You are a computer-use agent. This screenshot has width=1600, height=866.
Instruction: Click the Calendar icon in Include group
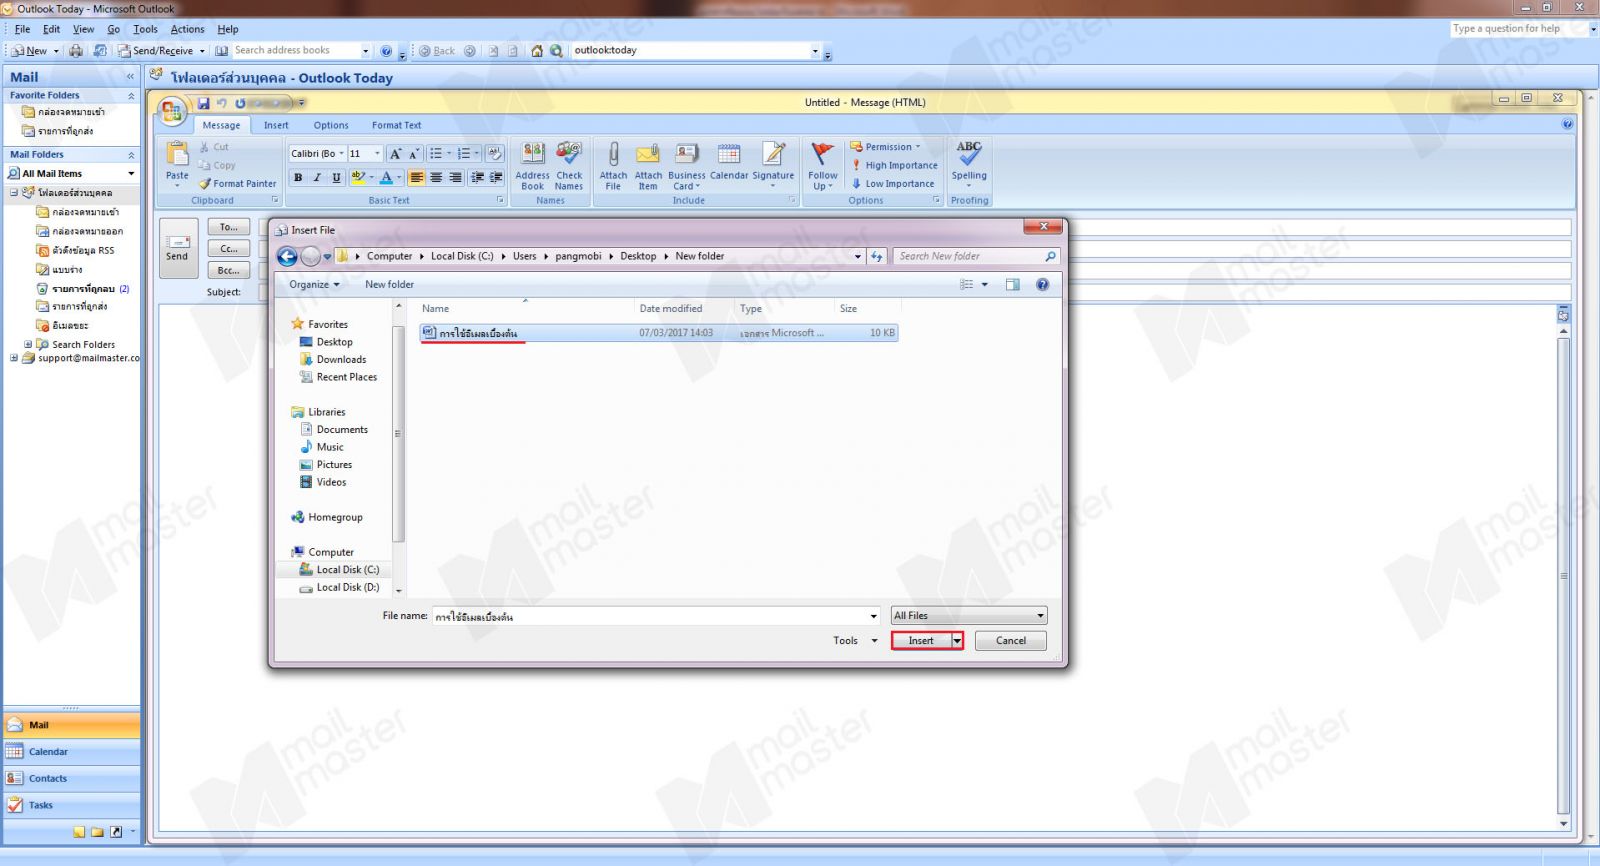tap(729, 155)
